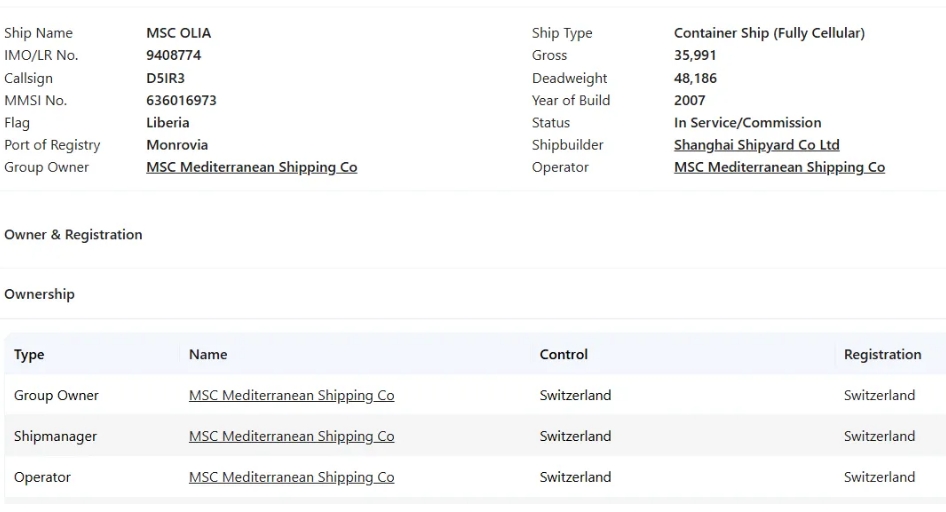Select the Shipmanager row's Switzerland control cell
Image resolution: width=946 pixels, height=512 pixels.
tap(575, 436)
